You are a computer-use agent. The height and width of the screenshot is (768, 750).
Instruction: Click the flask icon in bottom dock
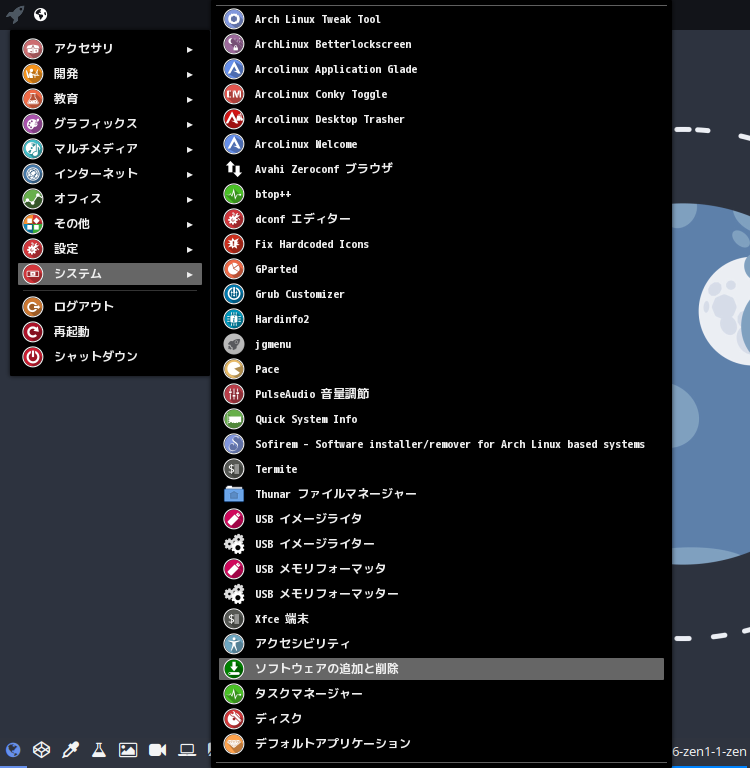pos(99,750)
